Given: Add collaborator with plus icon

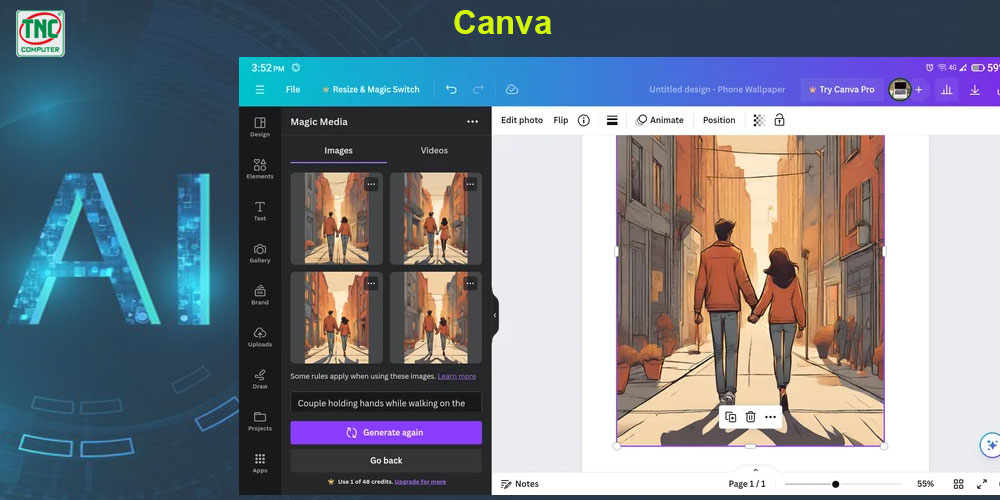Looking at the screenshot, I should pyautogui.click(x=918, y=90).
